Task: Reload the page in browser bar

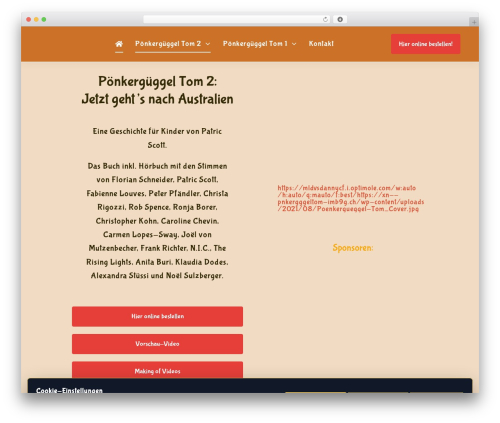Action: tap(325, 19)
